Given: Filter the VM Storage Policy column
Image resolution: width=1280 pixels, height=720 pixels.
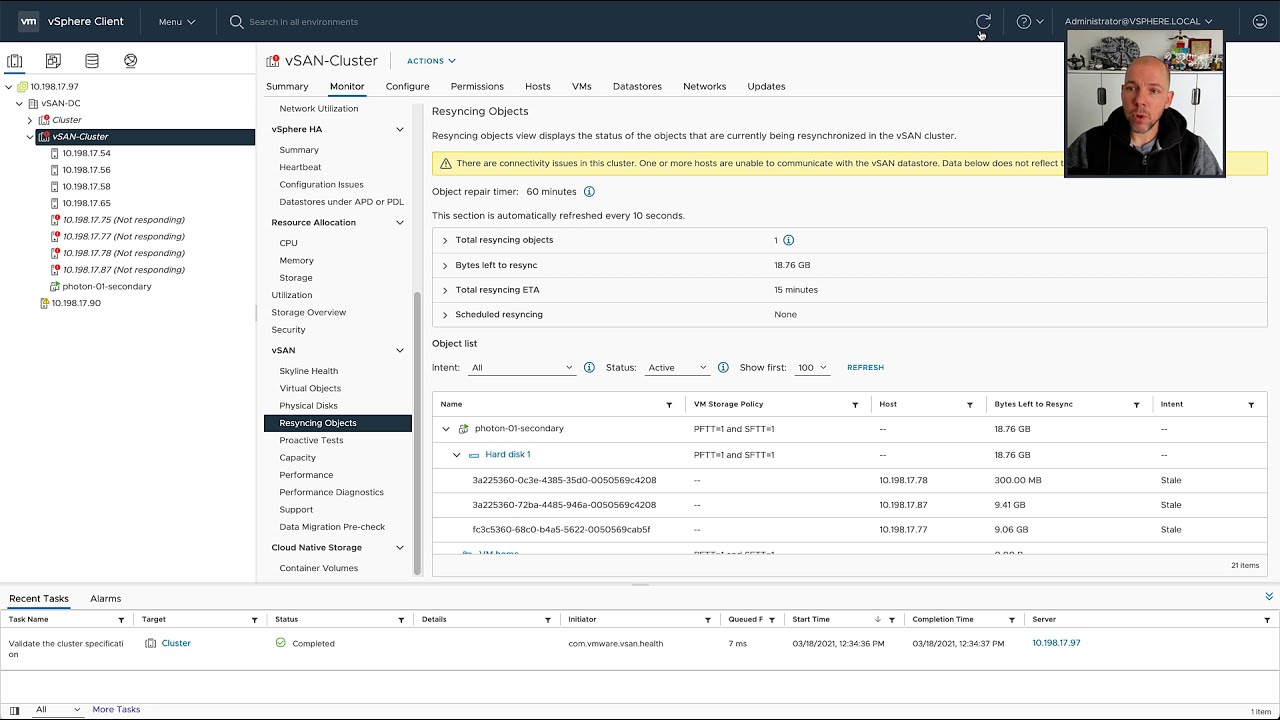Looking at the screenshot, I should (x=855, y=404).
